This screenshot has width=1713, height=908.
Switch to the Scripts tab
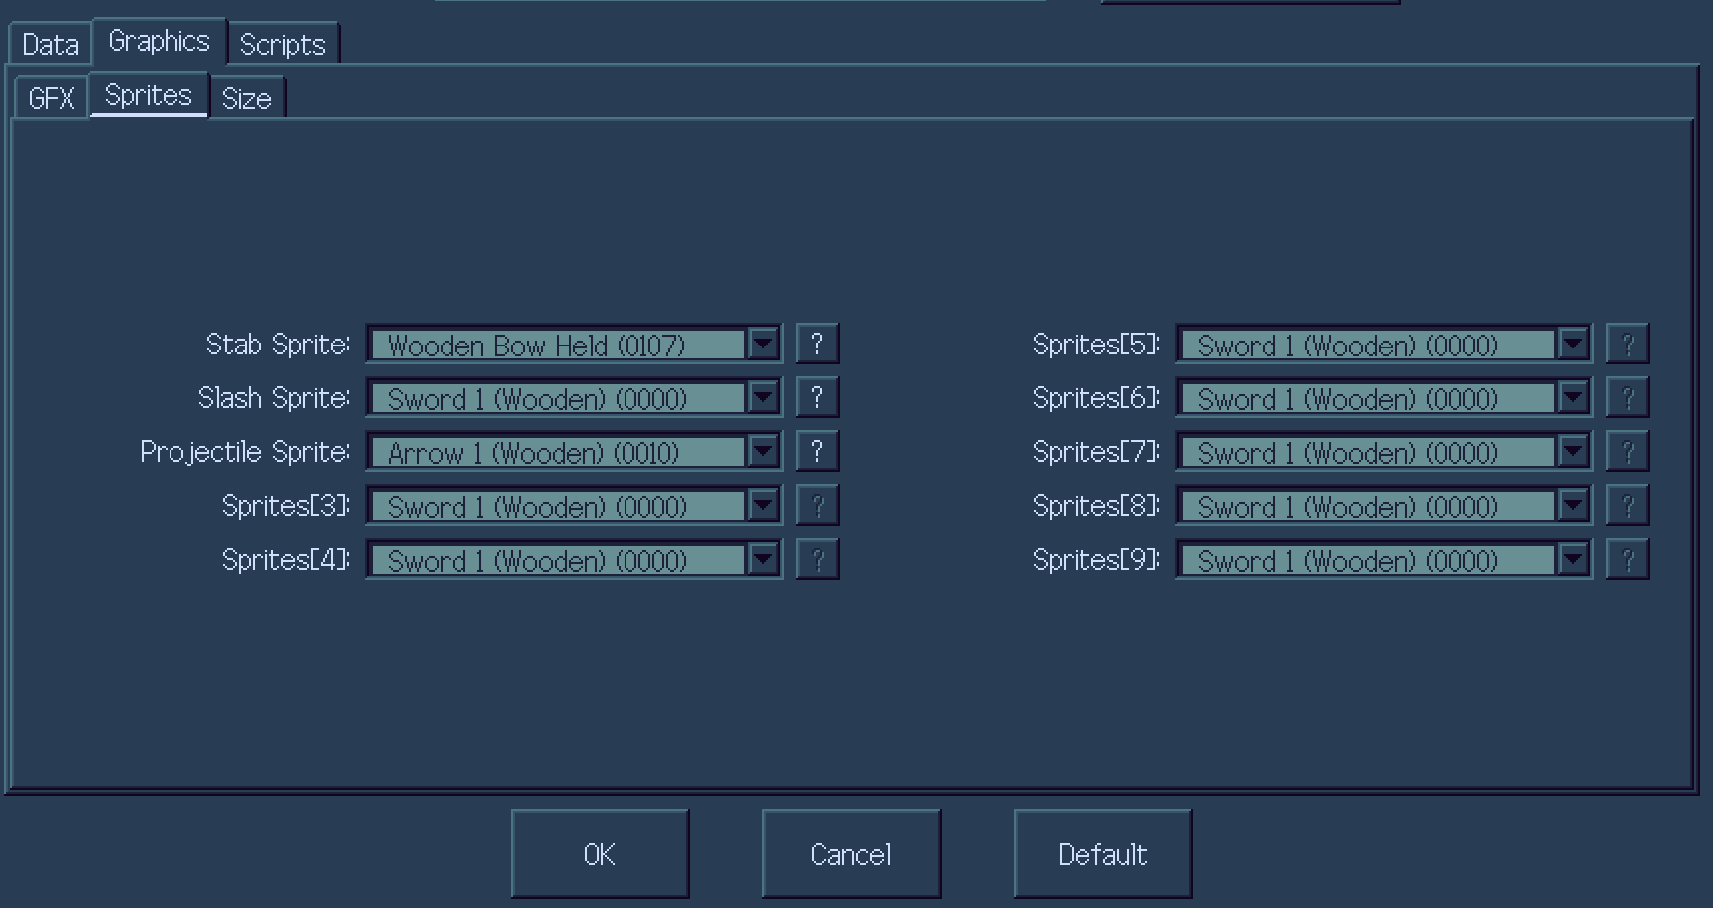[283, 44]
